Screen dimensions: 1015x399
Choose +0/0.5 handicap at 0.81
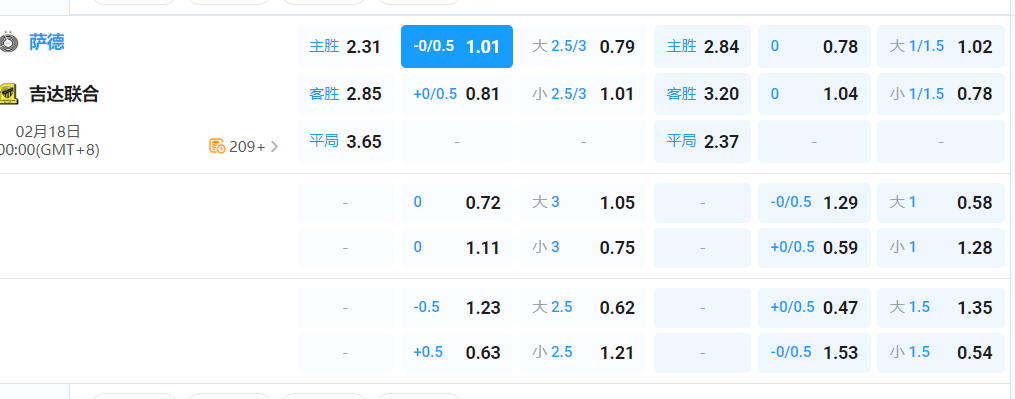click(457, 94)
